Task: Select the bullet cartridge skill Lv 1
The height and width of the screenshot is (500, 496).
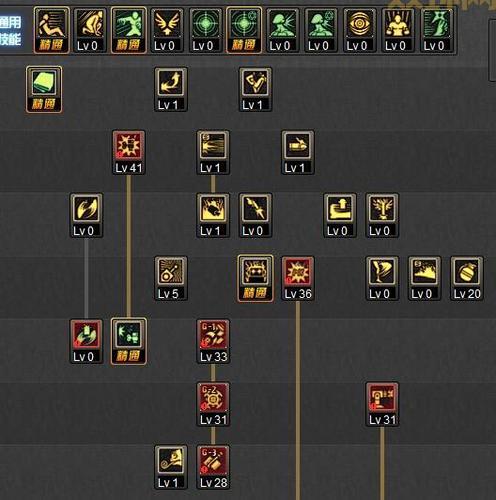Action: coord(298,152)
